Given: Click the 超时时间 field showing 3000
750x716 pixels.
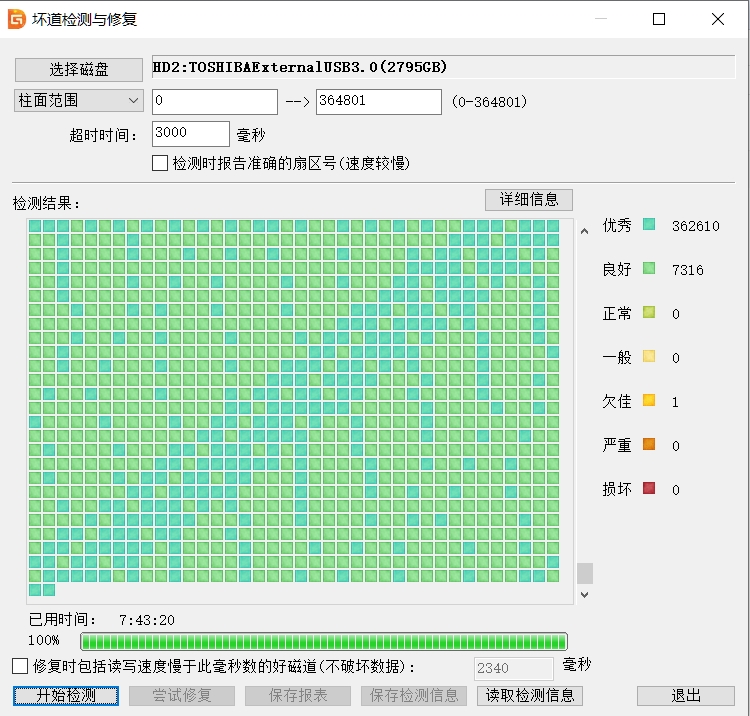Looking at the screenshot, I should click(x=191, y=133).
